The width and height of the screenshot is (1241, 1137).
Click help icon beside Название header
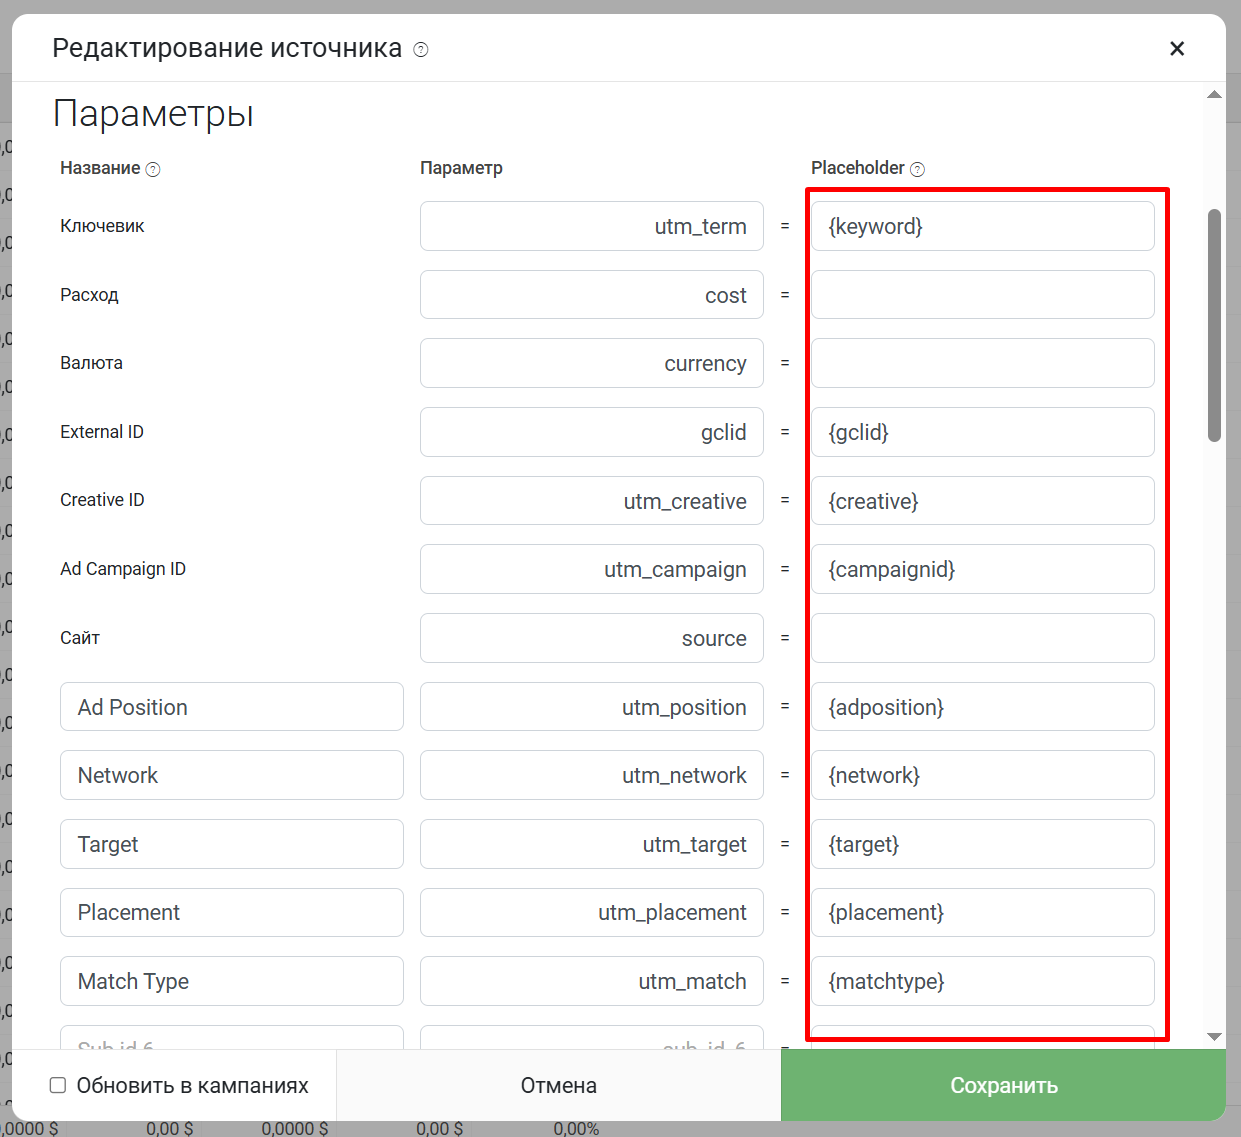[153, 169]
